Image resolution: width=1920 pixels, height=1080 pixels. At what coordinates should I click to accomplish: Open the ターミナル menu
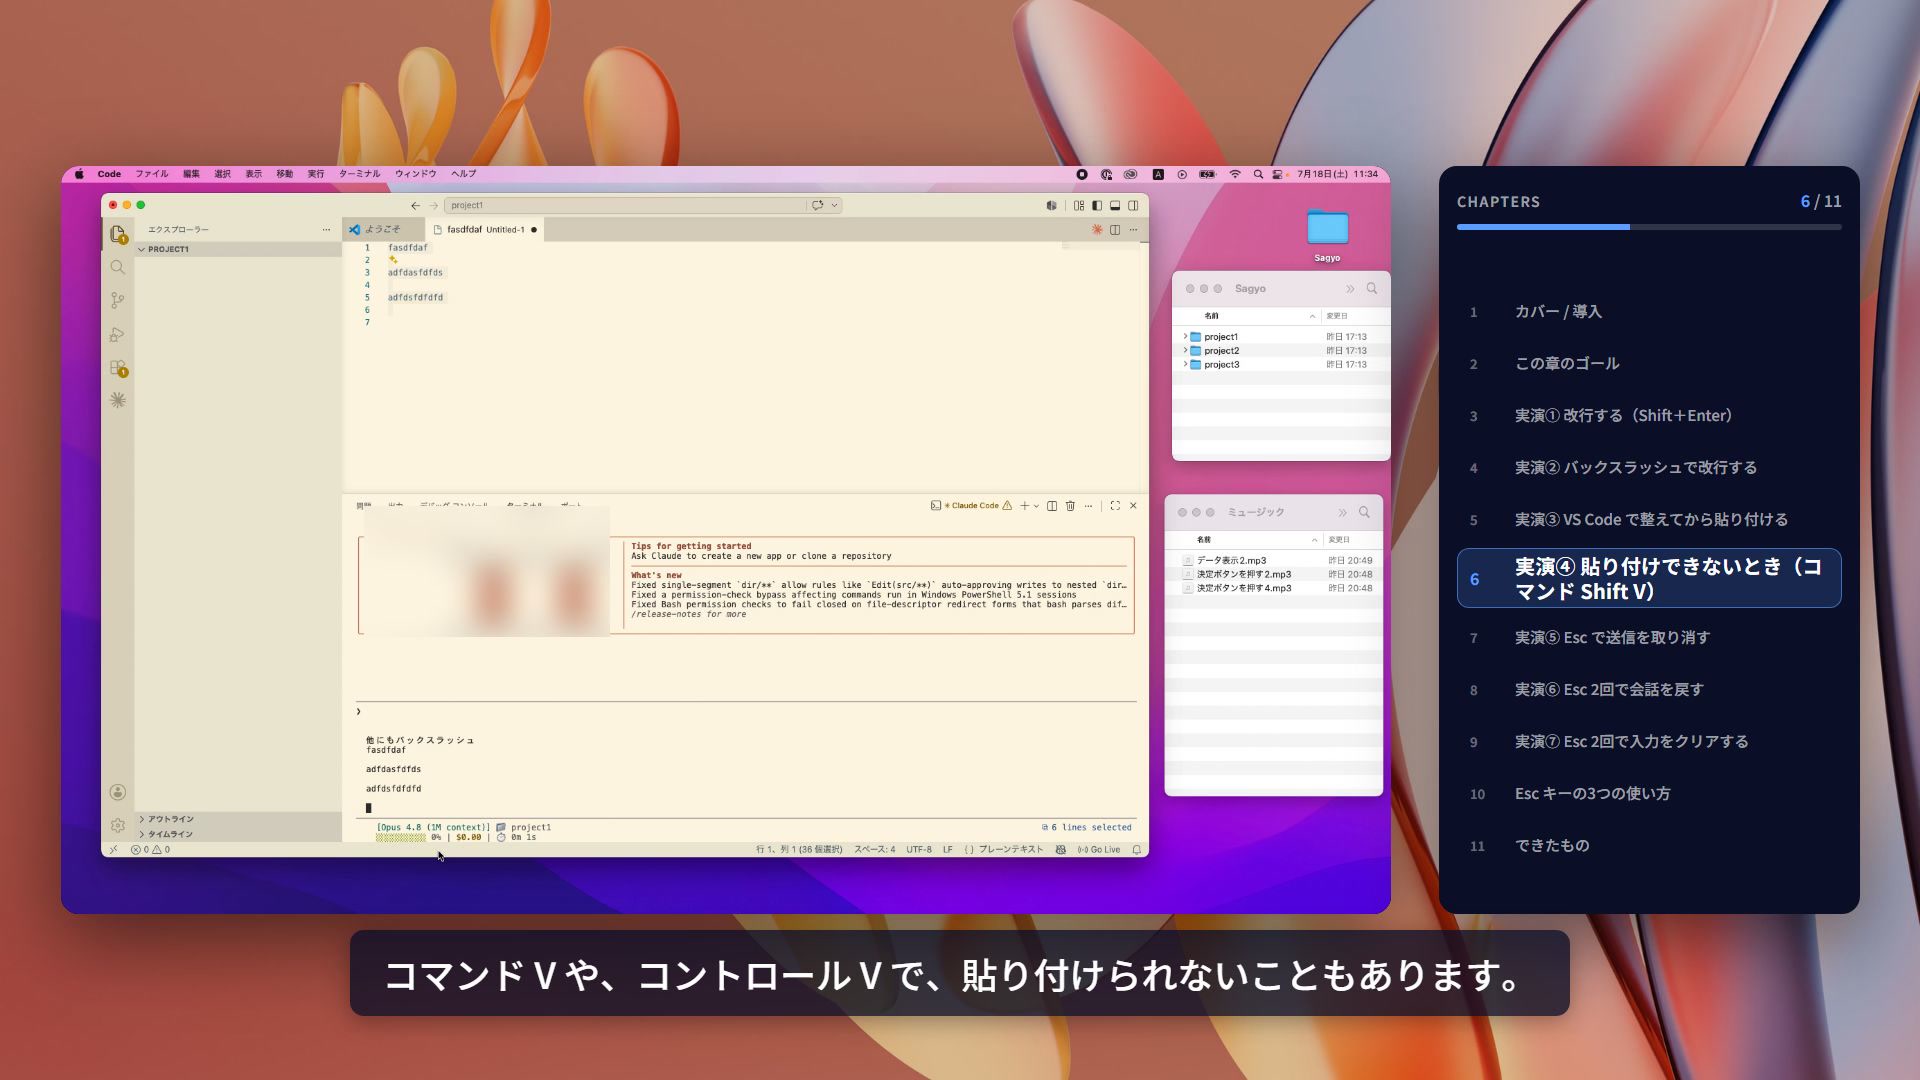tap(359, 174)
